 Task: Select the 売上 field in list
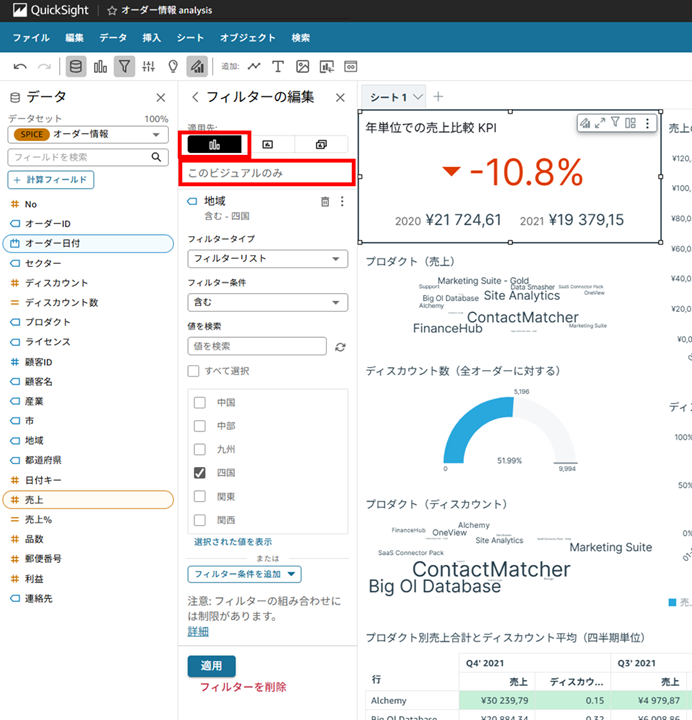[88, 500]
